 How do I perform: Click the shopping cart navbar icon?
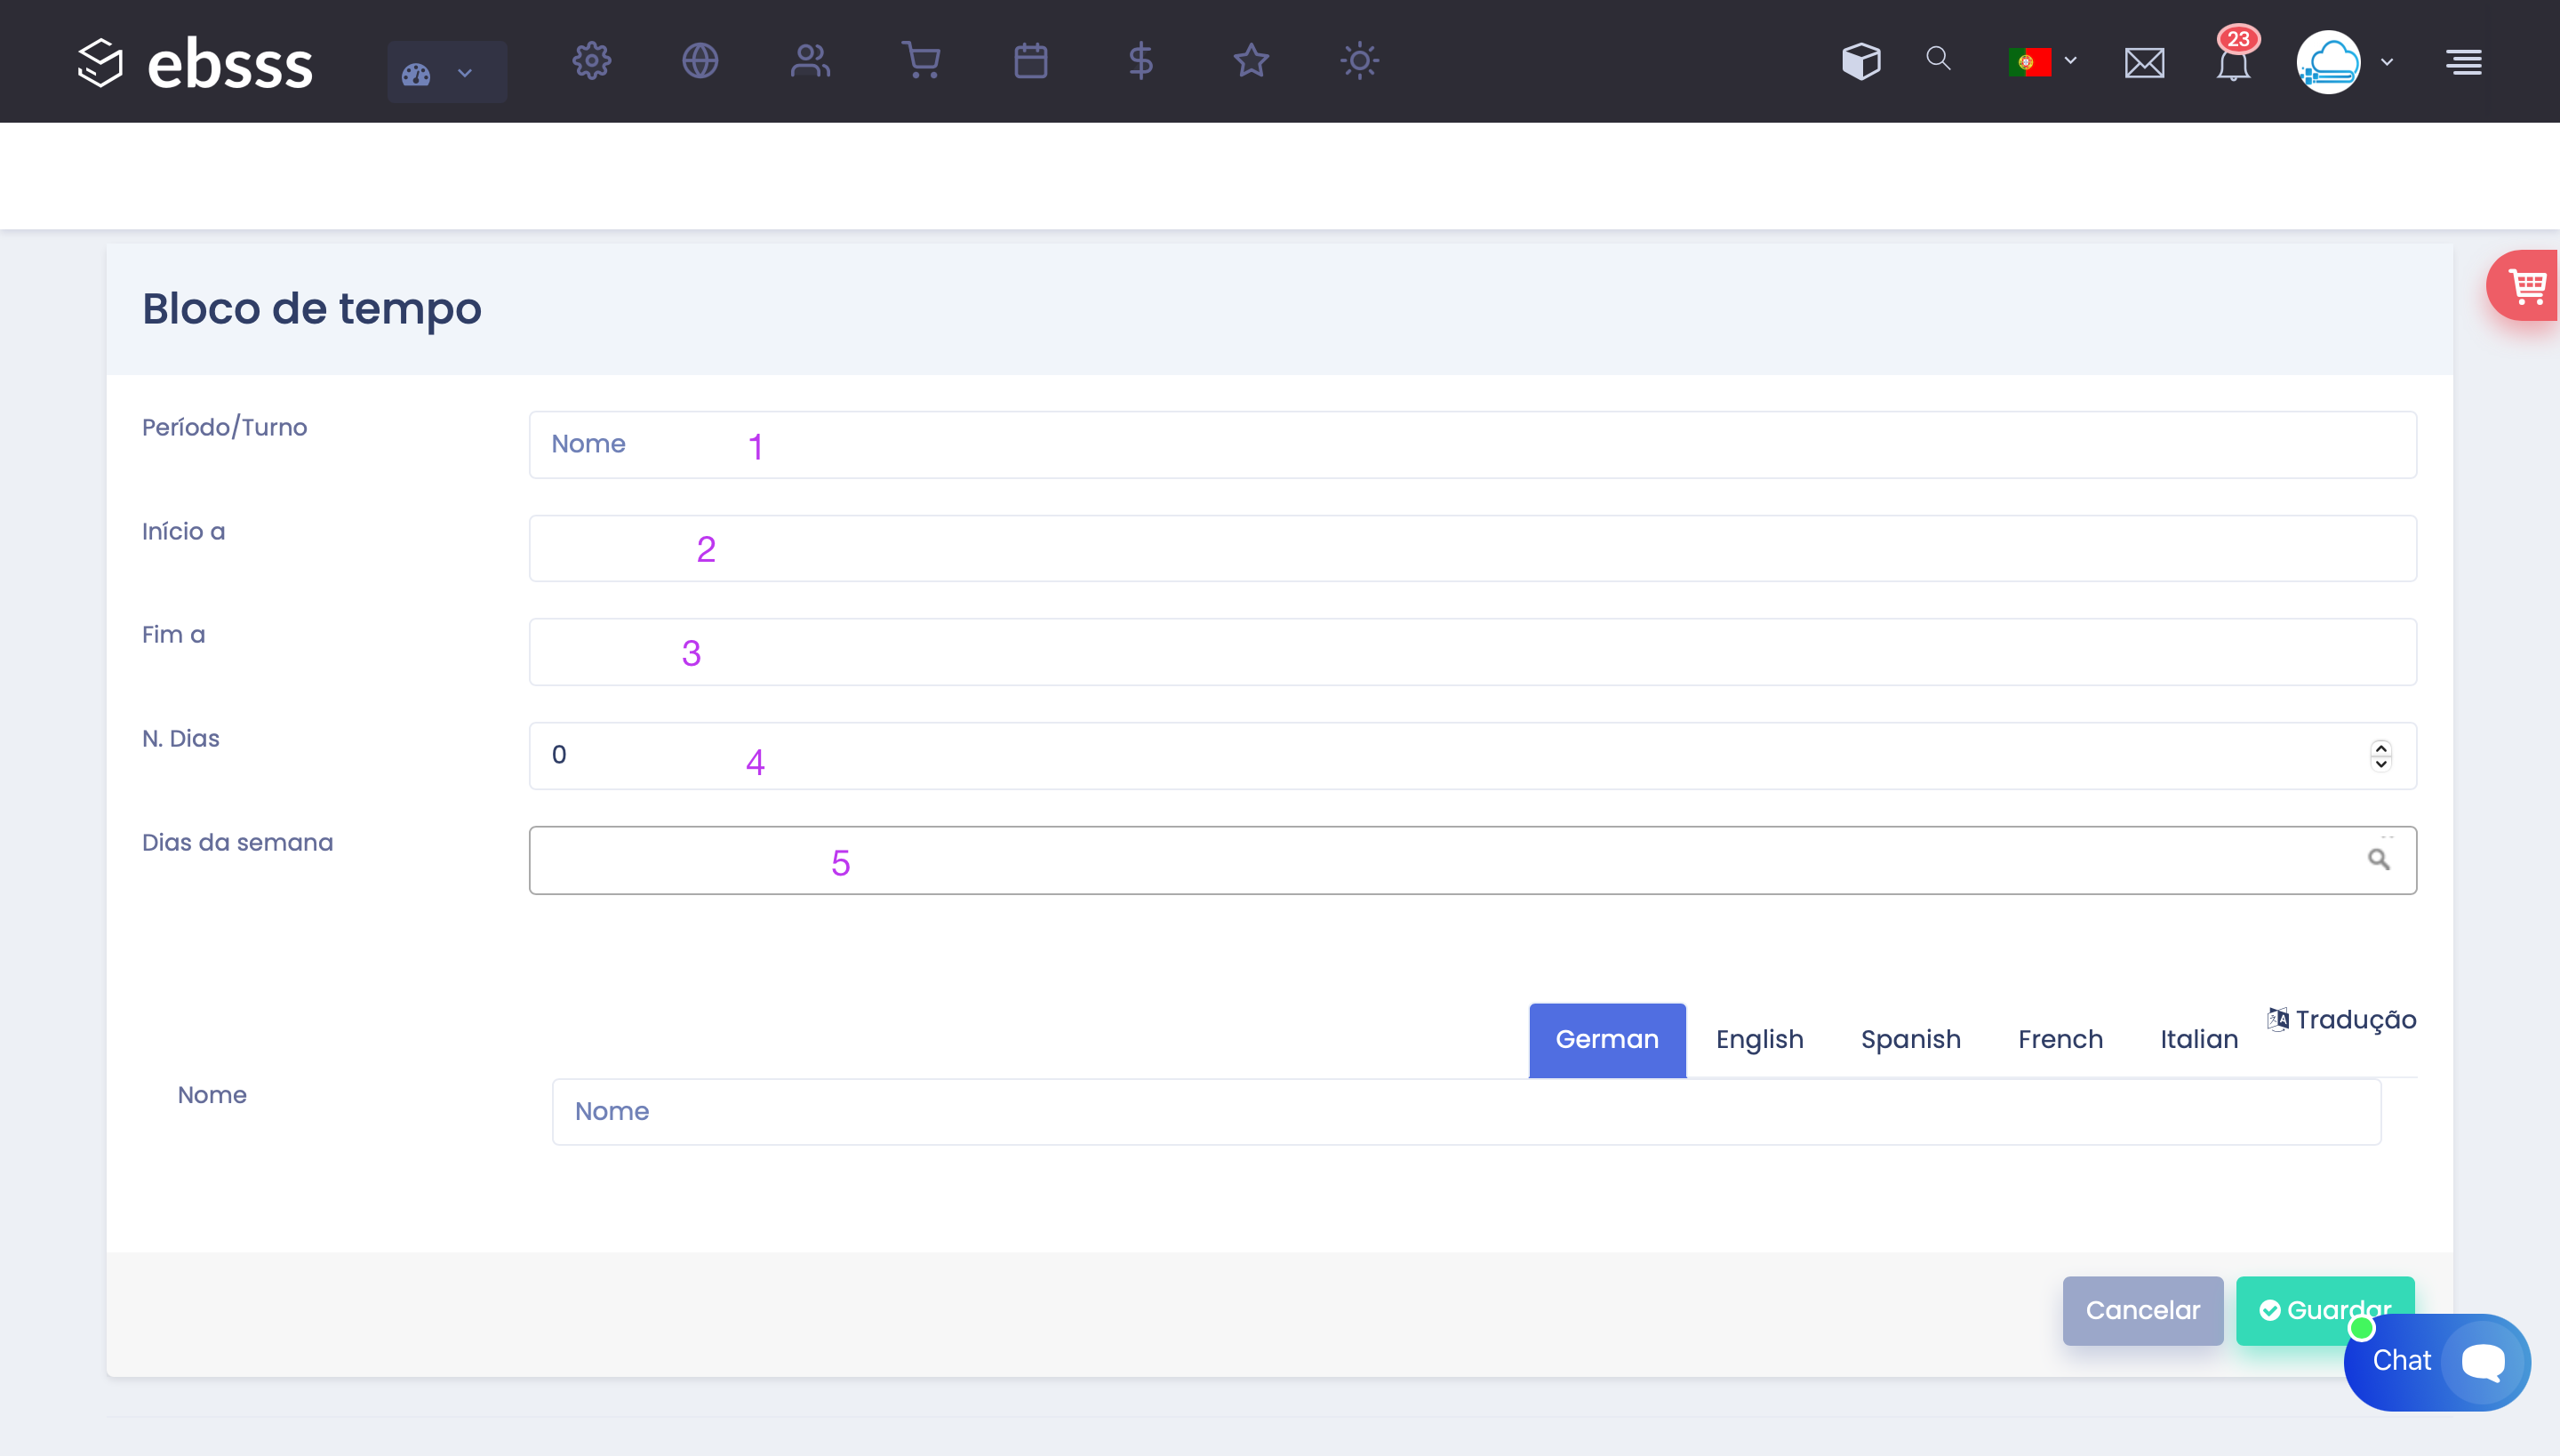pos(920,61)
